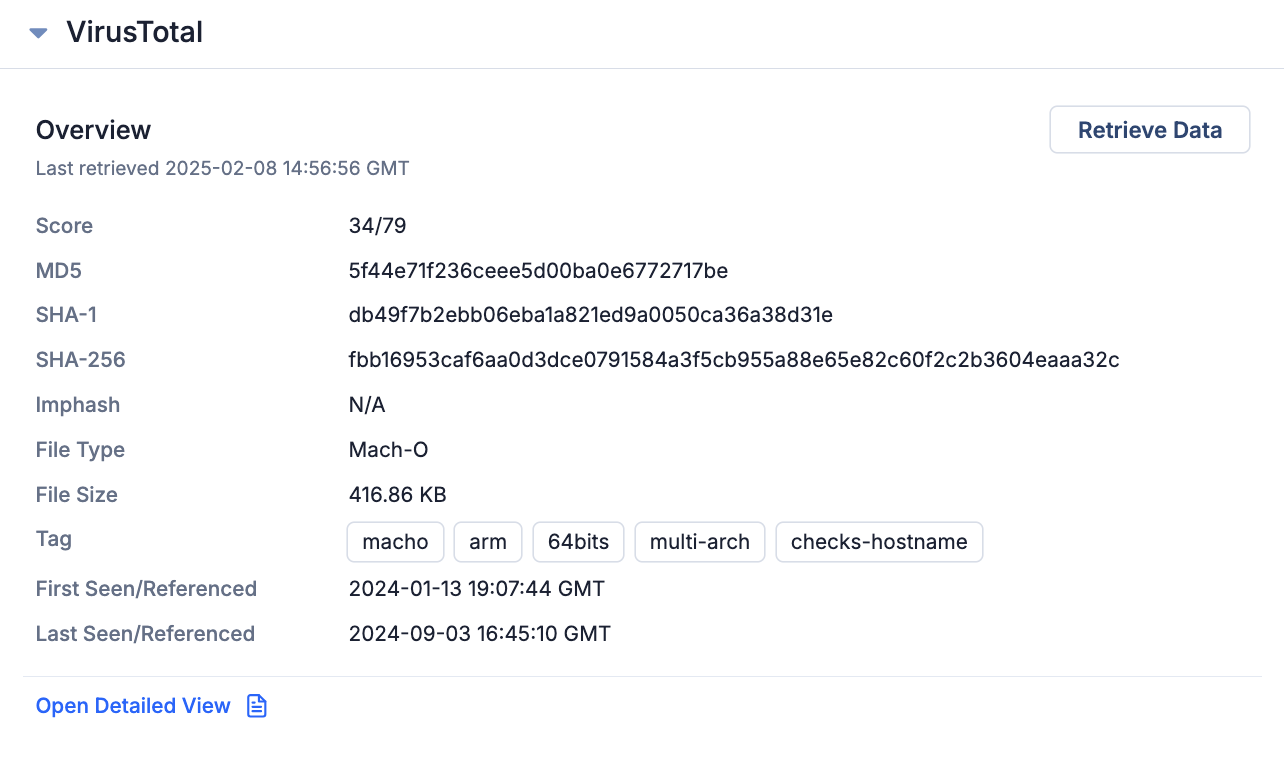The image size is (1284, 758).
Task: Select the arm tag
Action: pos(487,541)
